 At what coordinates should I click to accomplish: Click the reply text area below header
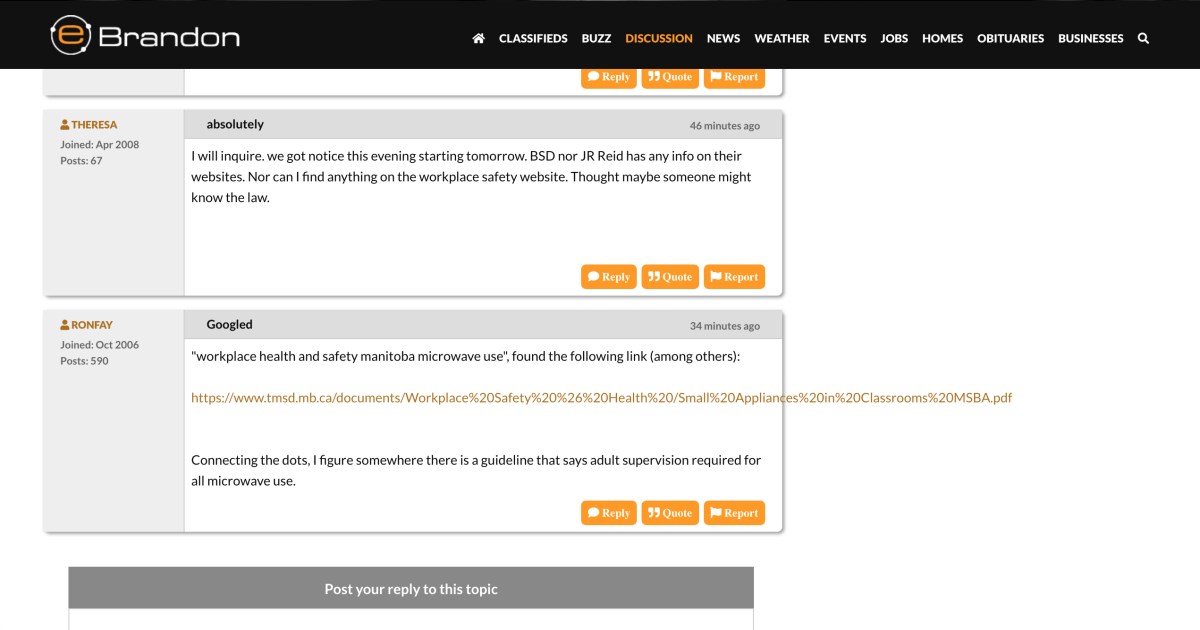pos(410,620)
